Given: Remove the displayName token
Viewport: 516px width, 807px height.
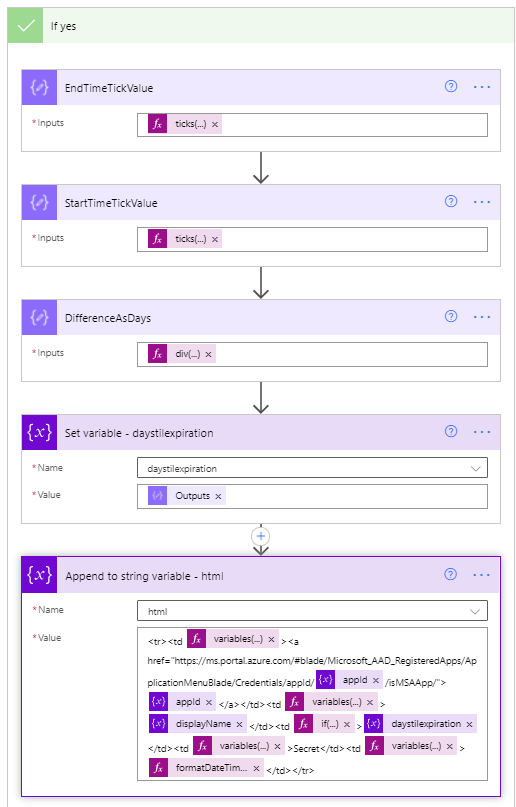Looking at the screenshot, I should [x=239, y=724].
